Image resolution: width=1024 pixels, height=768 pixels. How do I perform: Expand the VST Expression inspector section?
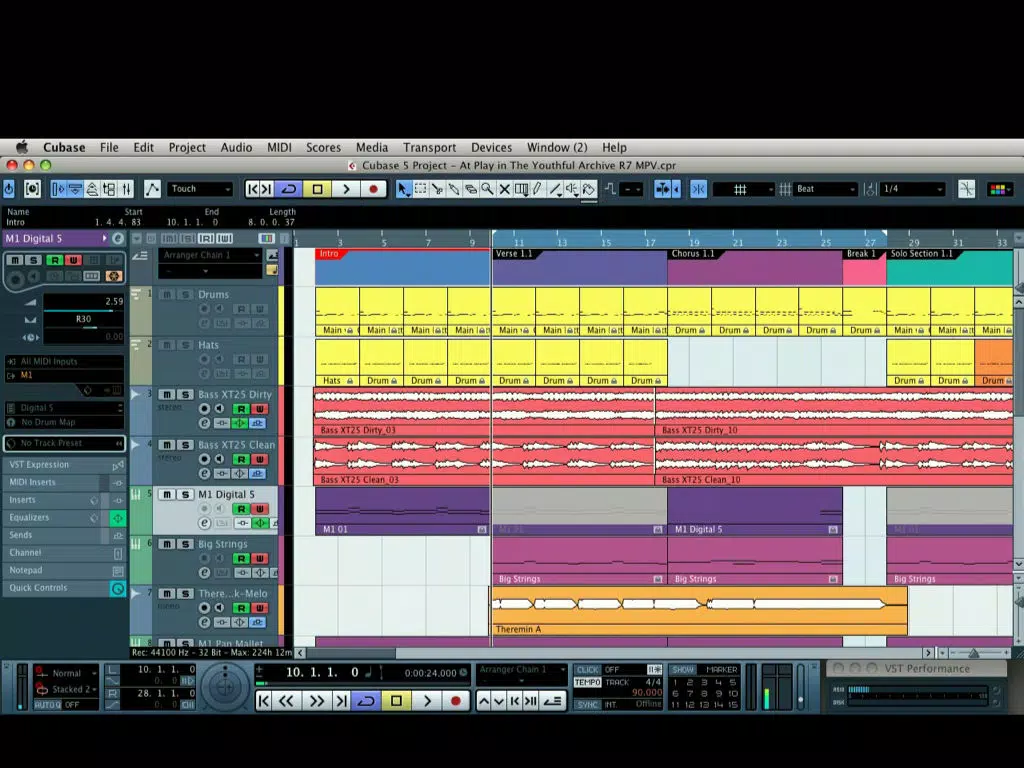click(64, 465)
